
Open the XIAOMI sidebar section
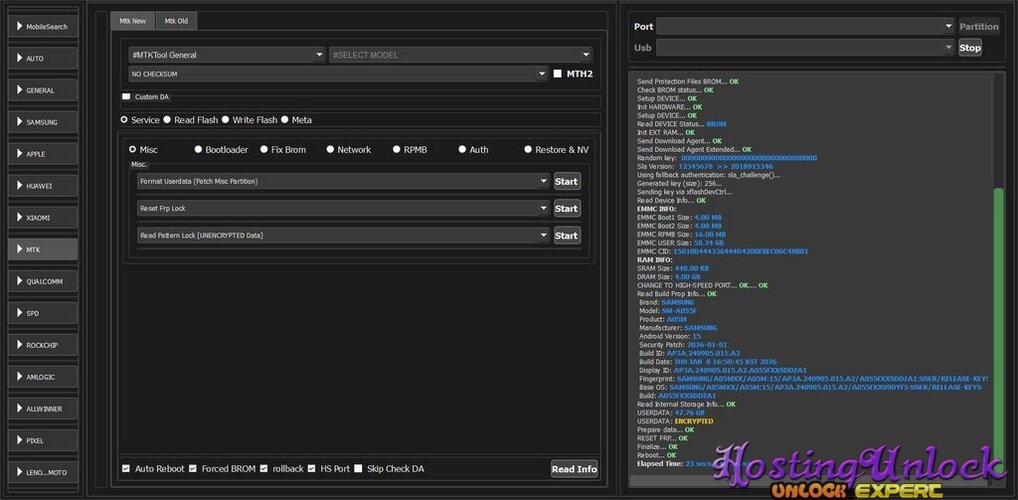pos(43,218)
